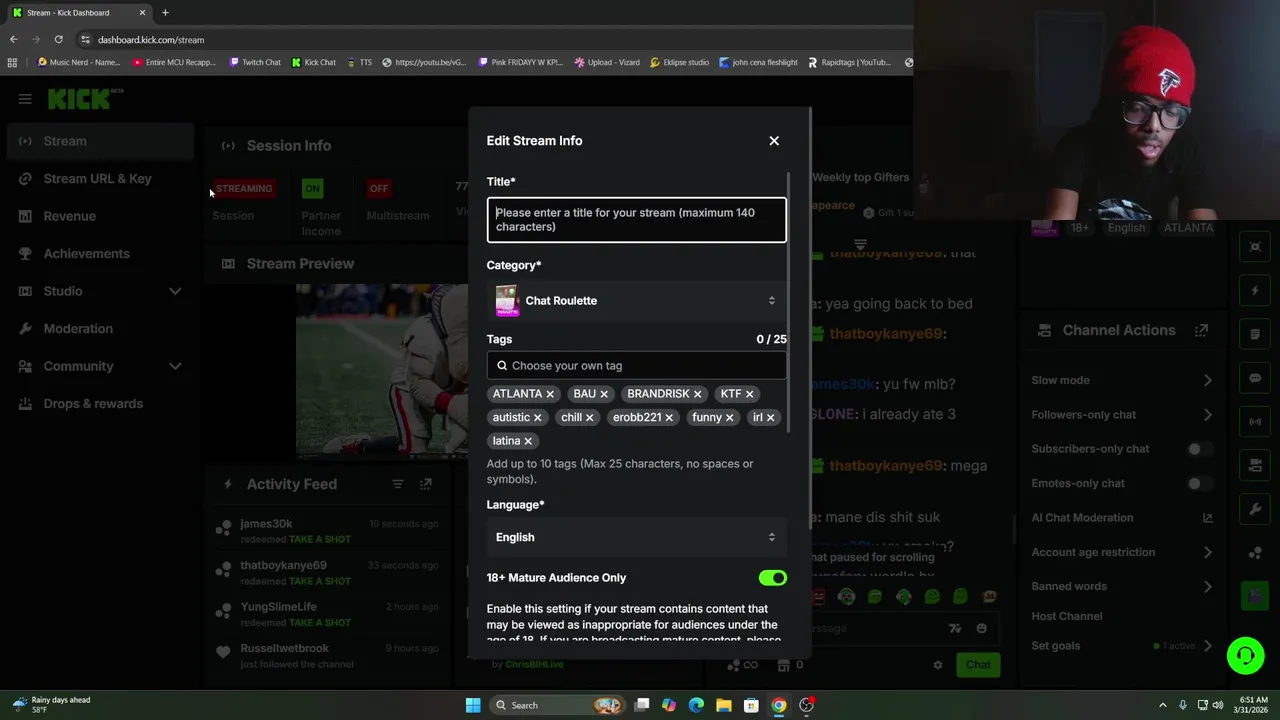Click the green support headset button
1280x720 pixels.
[x=1245, y=656]
